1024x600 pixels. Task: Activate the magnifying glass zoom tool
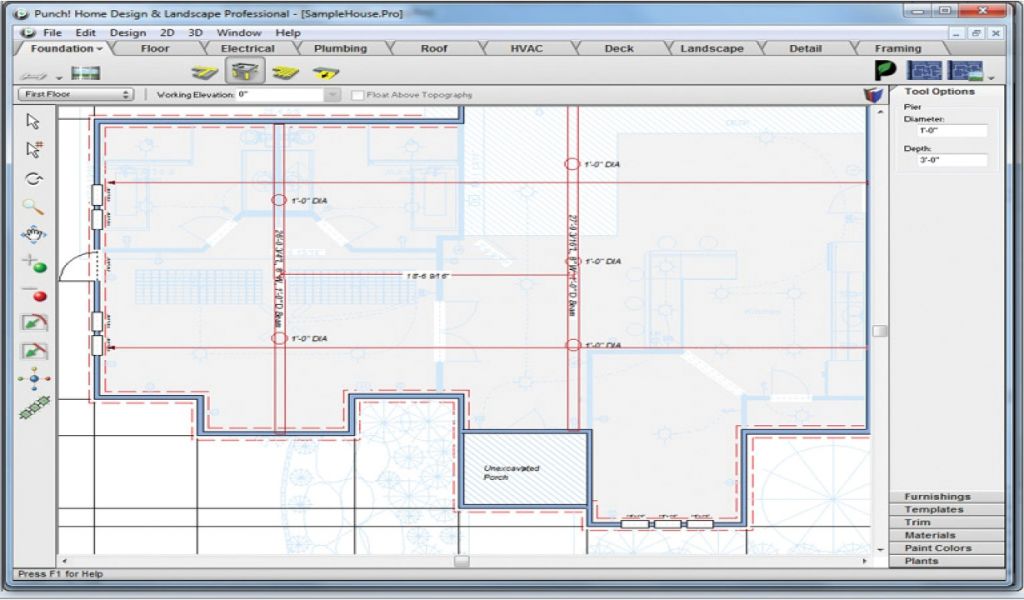pyautogui.click(x=33, y=207)
